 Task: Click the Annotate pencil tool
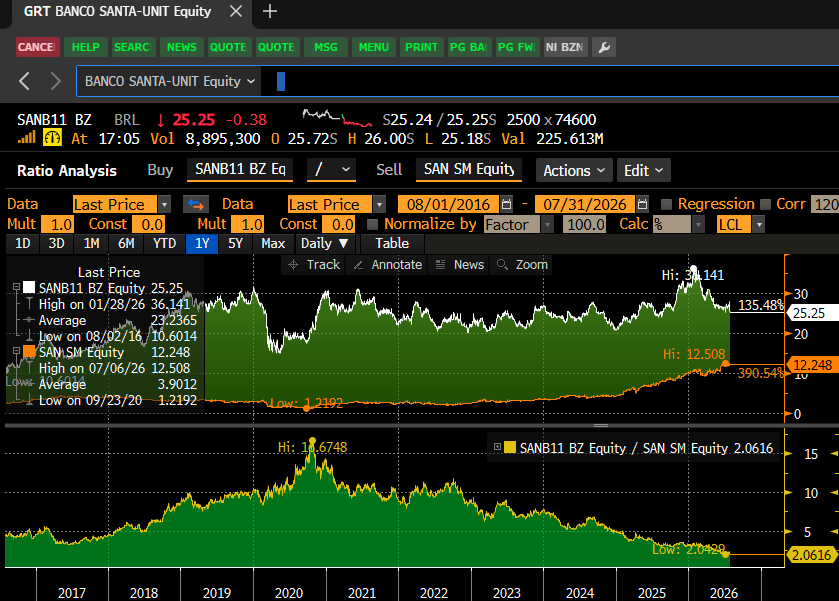click(x=387, y=264)
